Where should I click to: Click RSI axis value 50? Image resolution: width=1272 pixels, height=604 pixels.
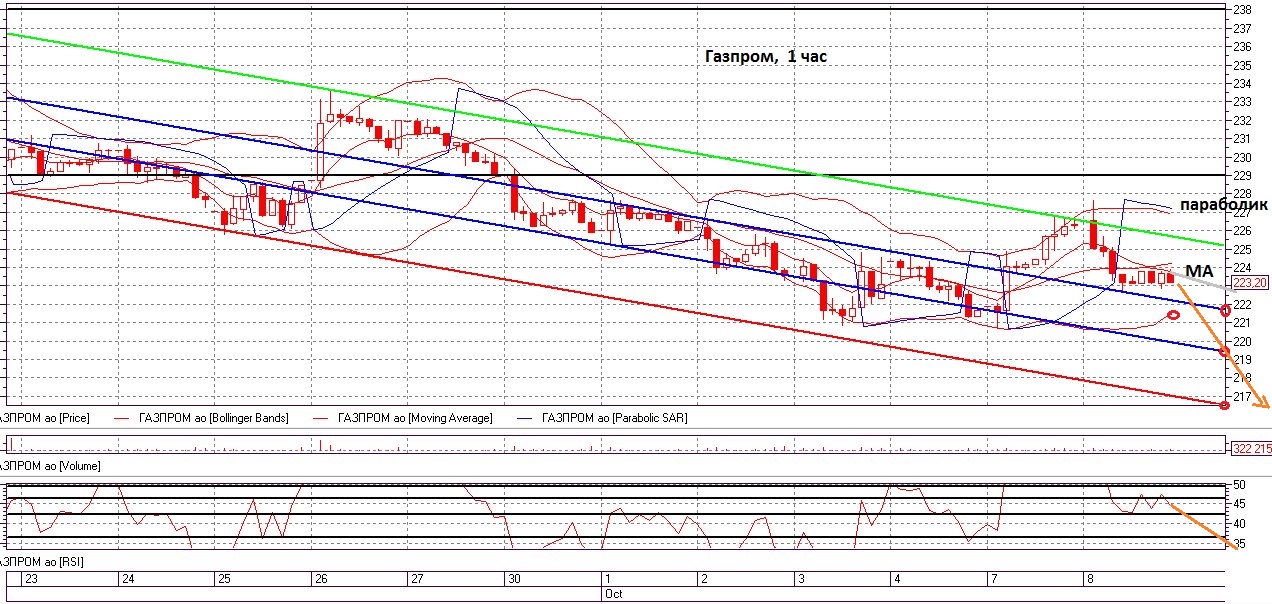[1240, 485]
